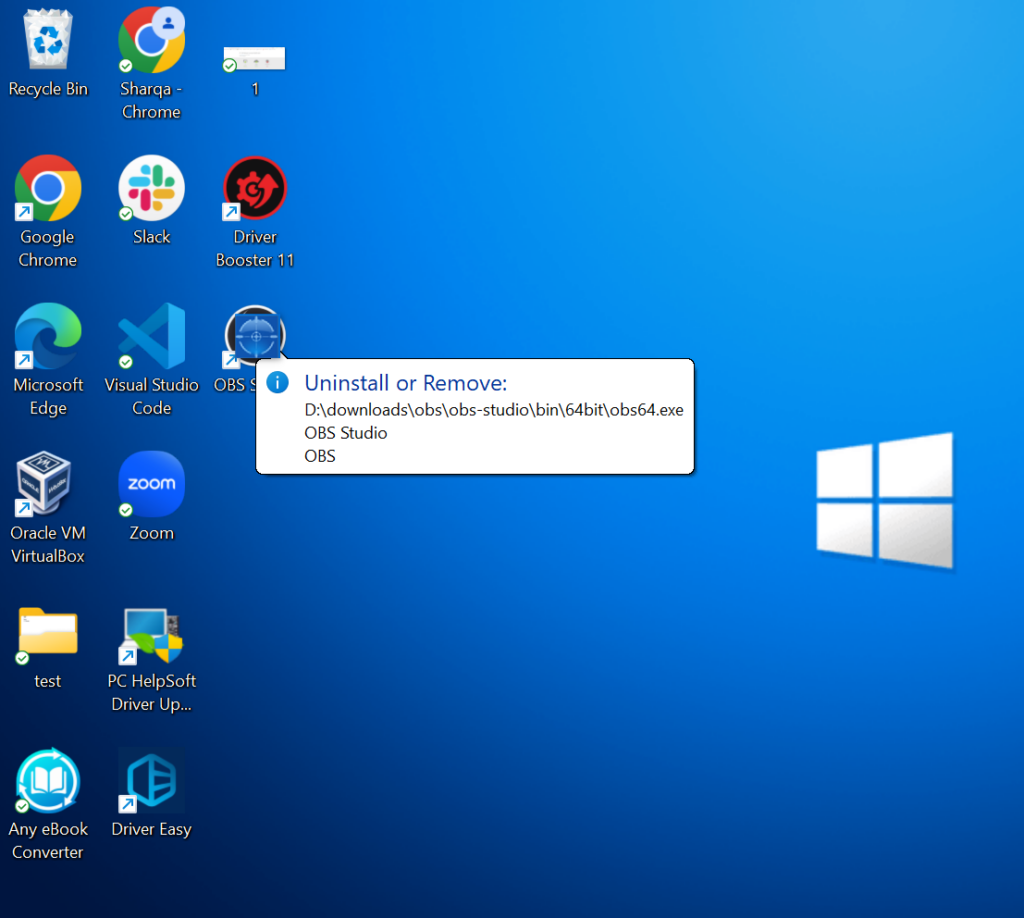This screenshot has height=918, width=1024.
Task: Click the obs64.exe file path text
Action: coord(494,410)
